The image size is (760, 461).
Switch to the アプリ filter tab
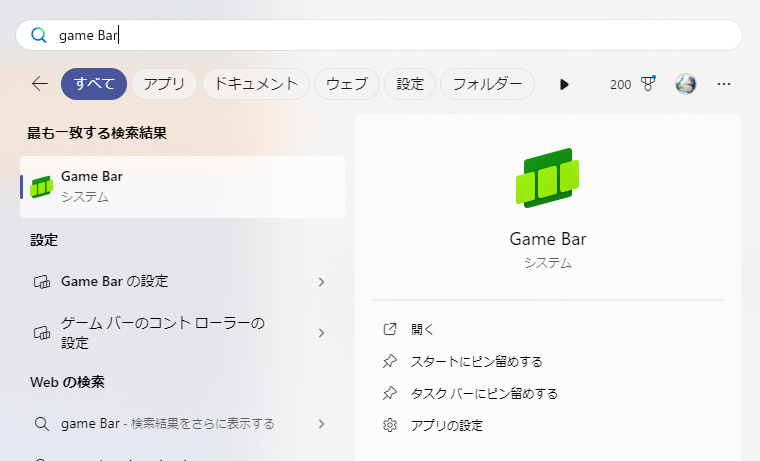tap(164, 84)
